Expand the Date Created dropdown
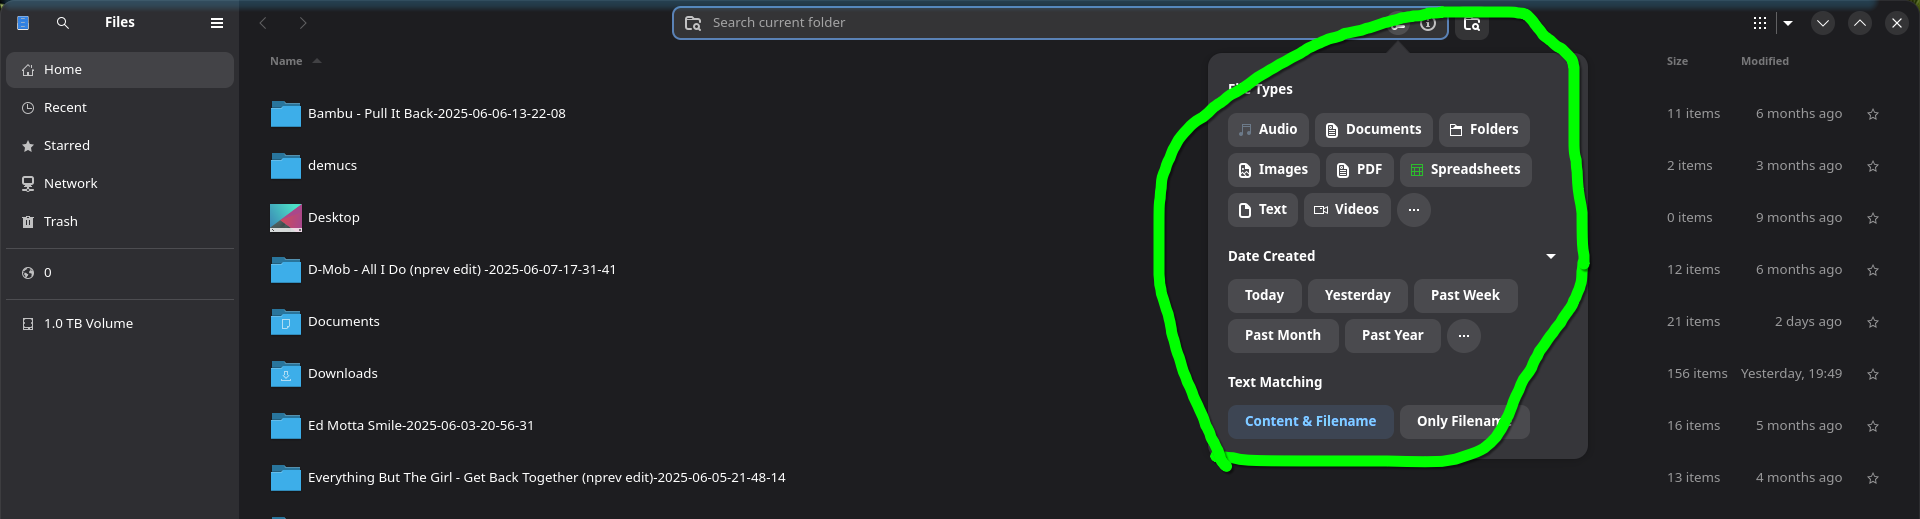This screenshot has width=1920, height=519. point(1550,257)
